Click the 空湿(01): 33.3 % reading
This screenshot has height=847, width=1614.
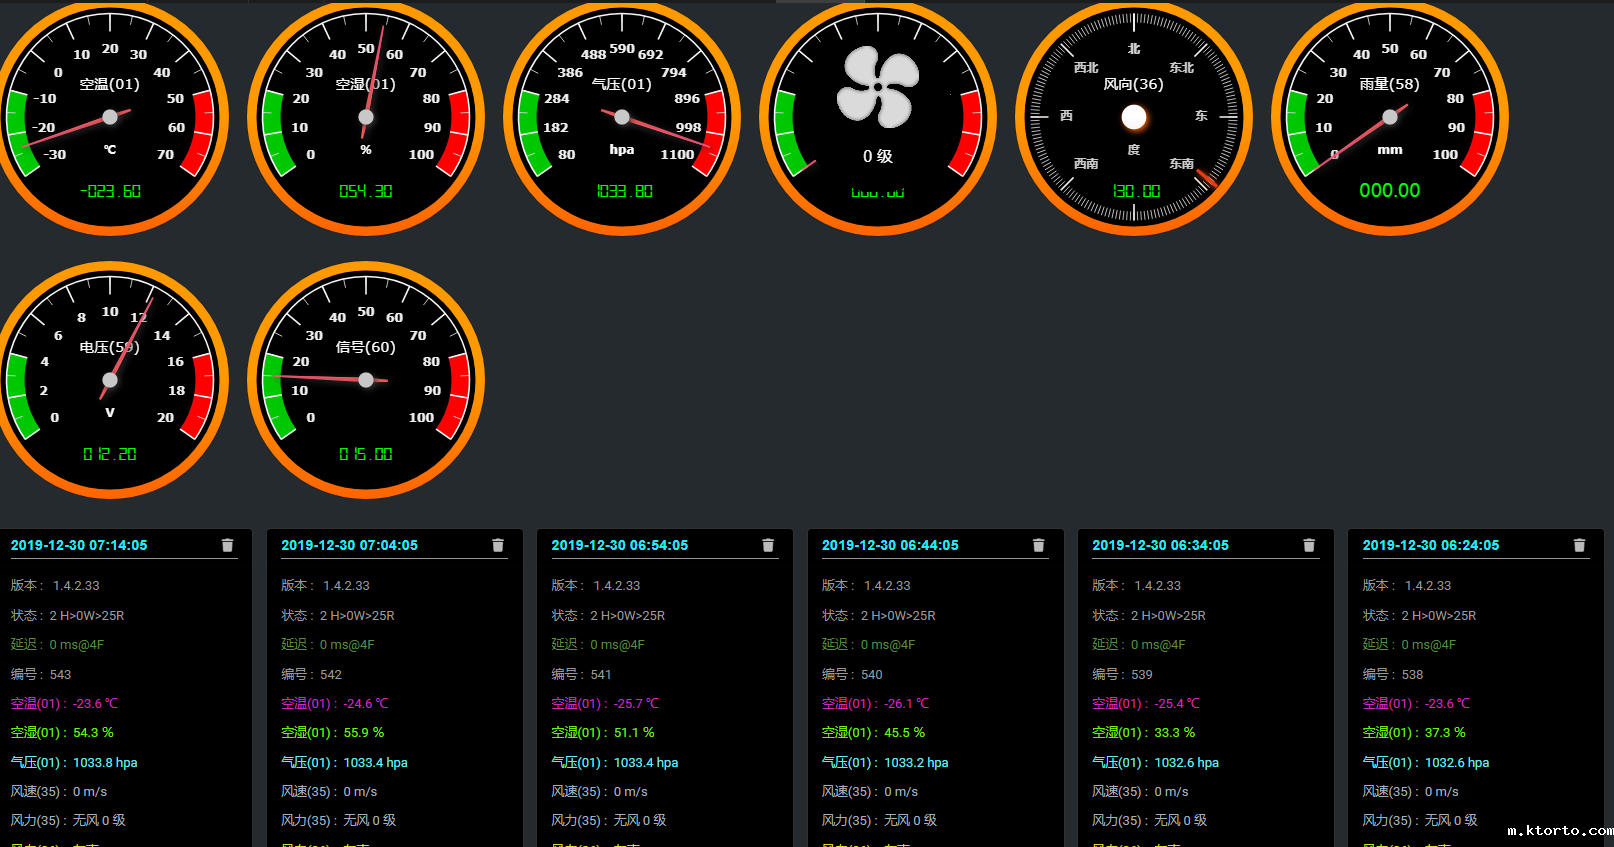pos(1143,733)
